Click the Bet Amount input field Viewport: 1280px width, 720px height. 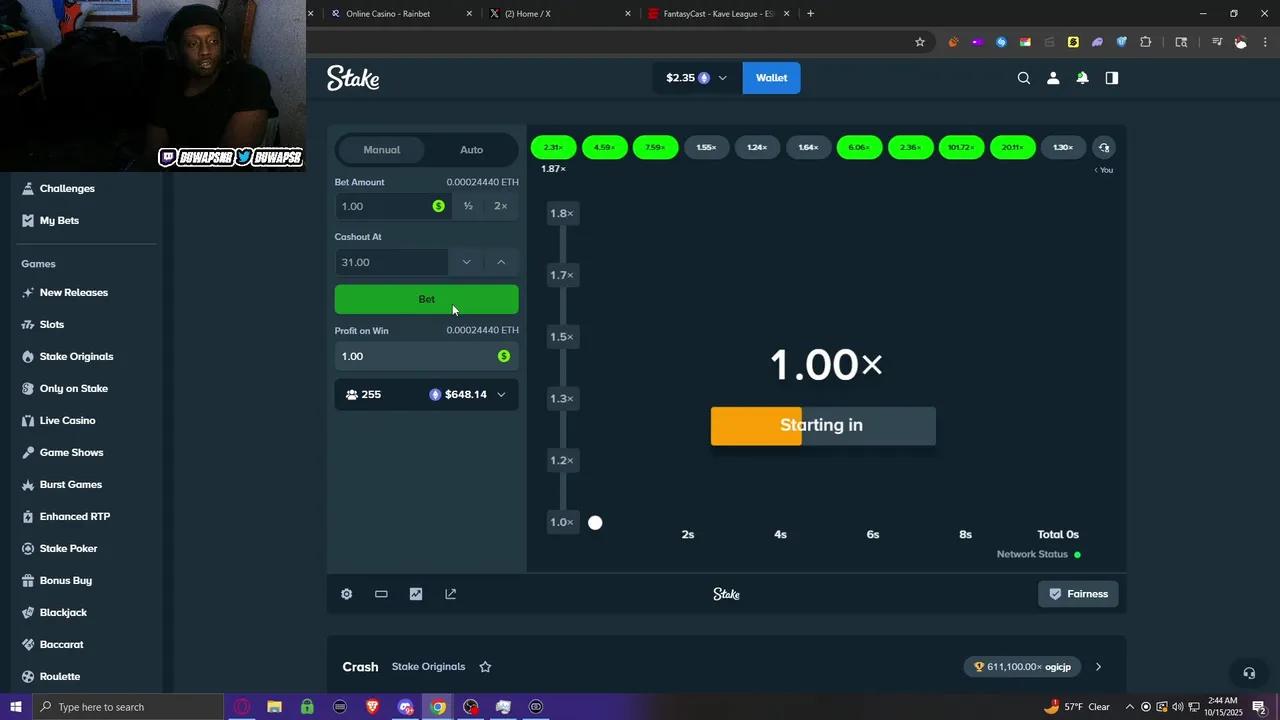pyautogui.click(x=392, y=206)
